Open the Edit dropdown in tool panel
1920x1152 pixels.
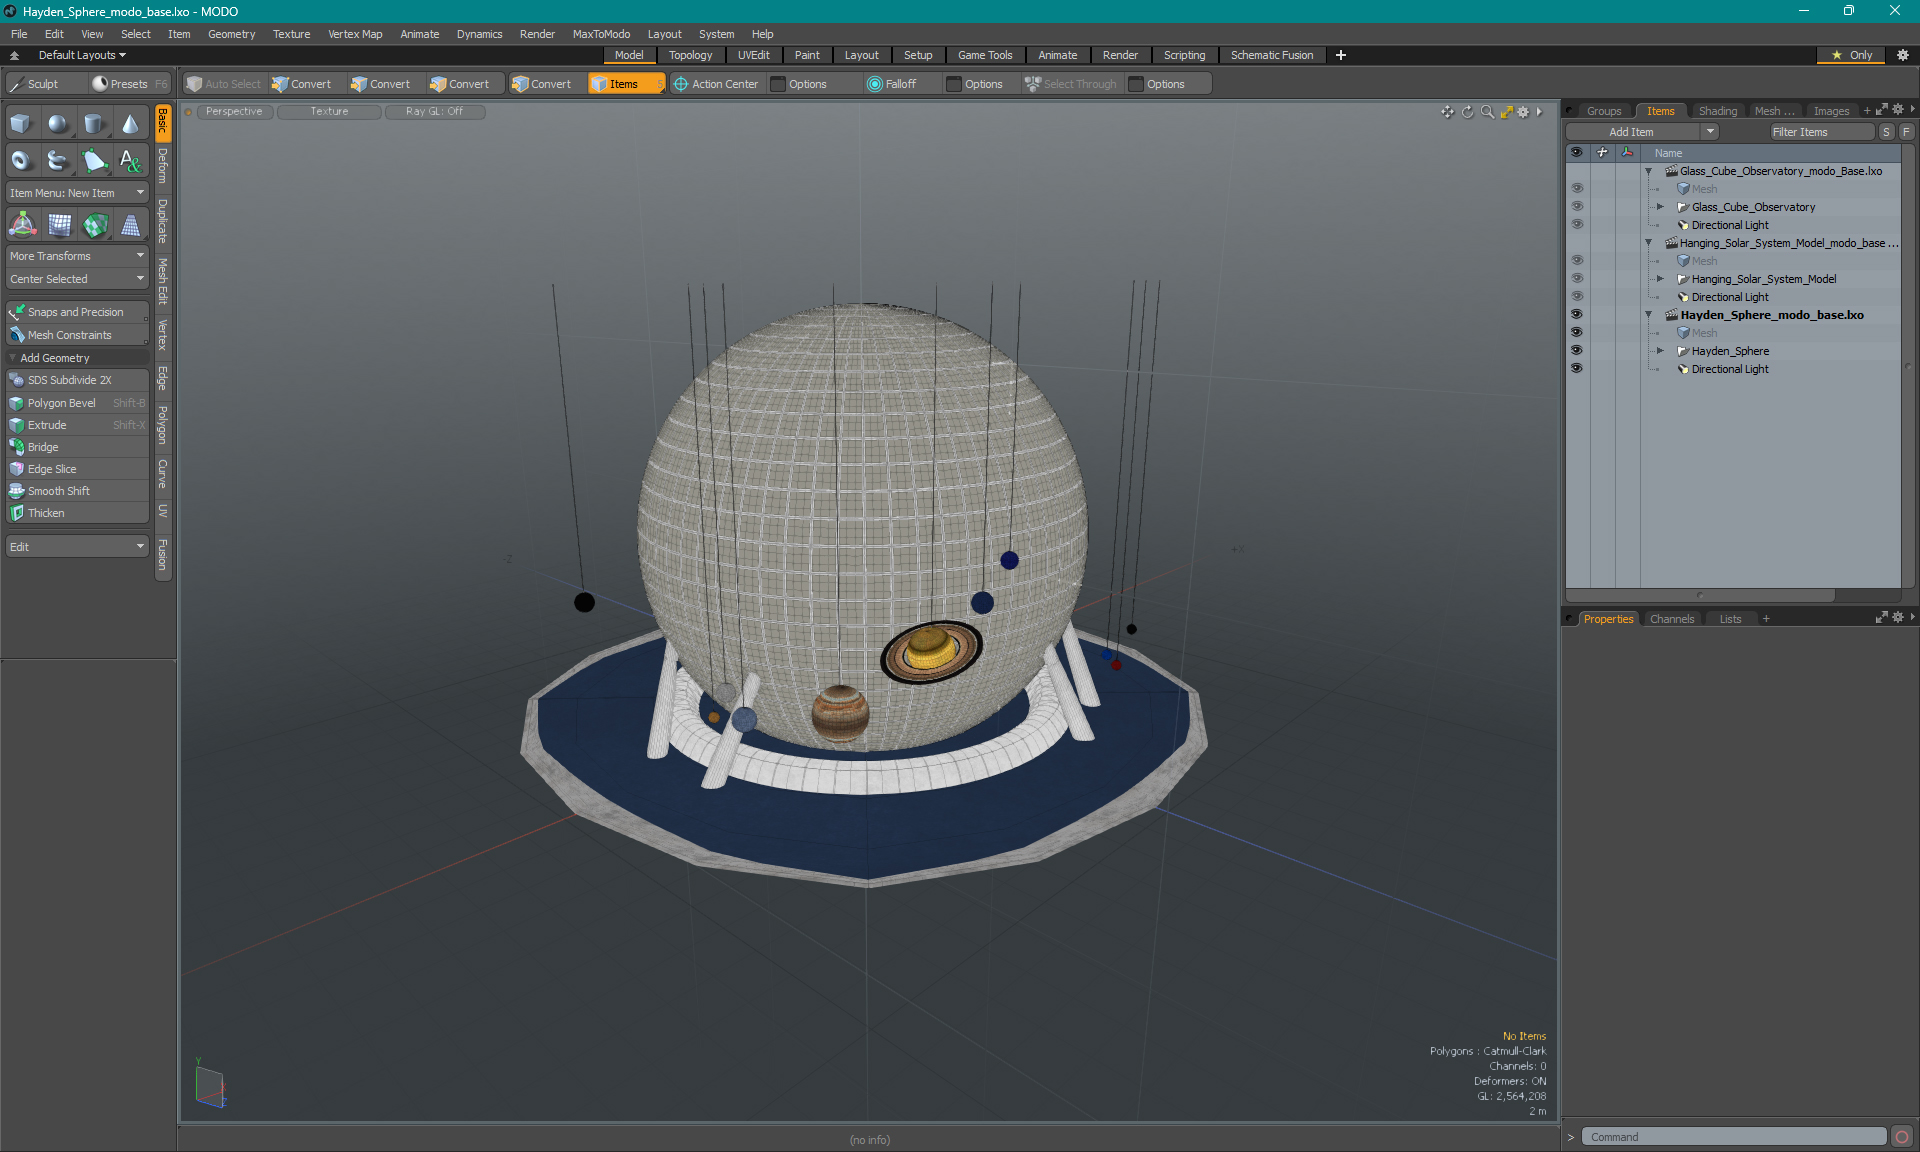[77, 547]
